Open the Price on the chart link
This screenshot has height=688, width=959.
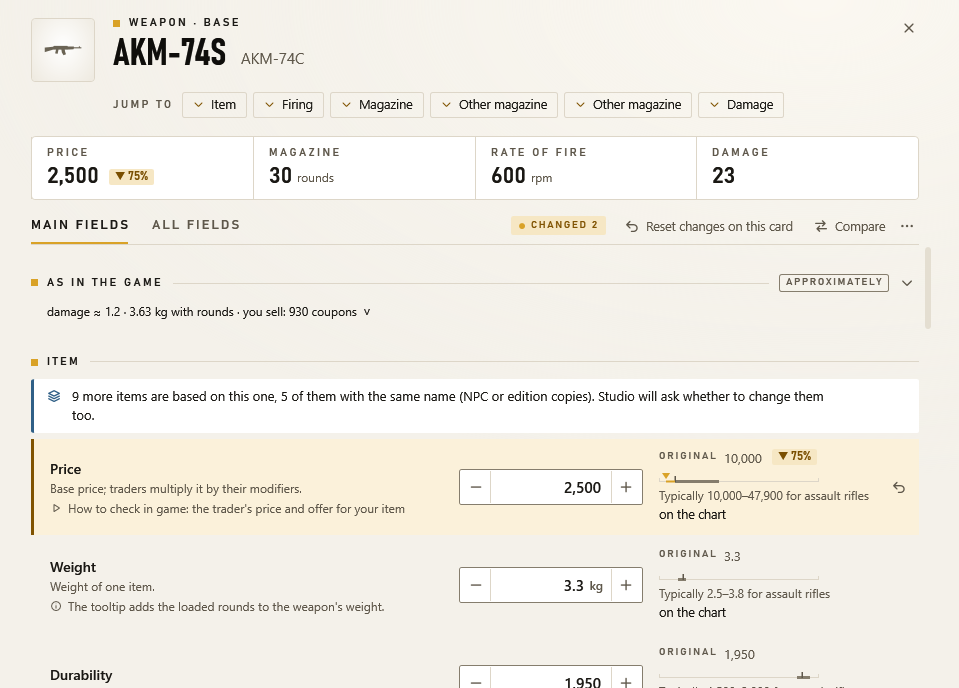692,515
